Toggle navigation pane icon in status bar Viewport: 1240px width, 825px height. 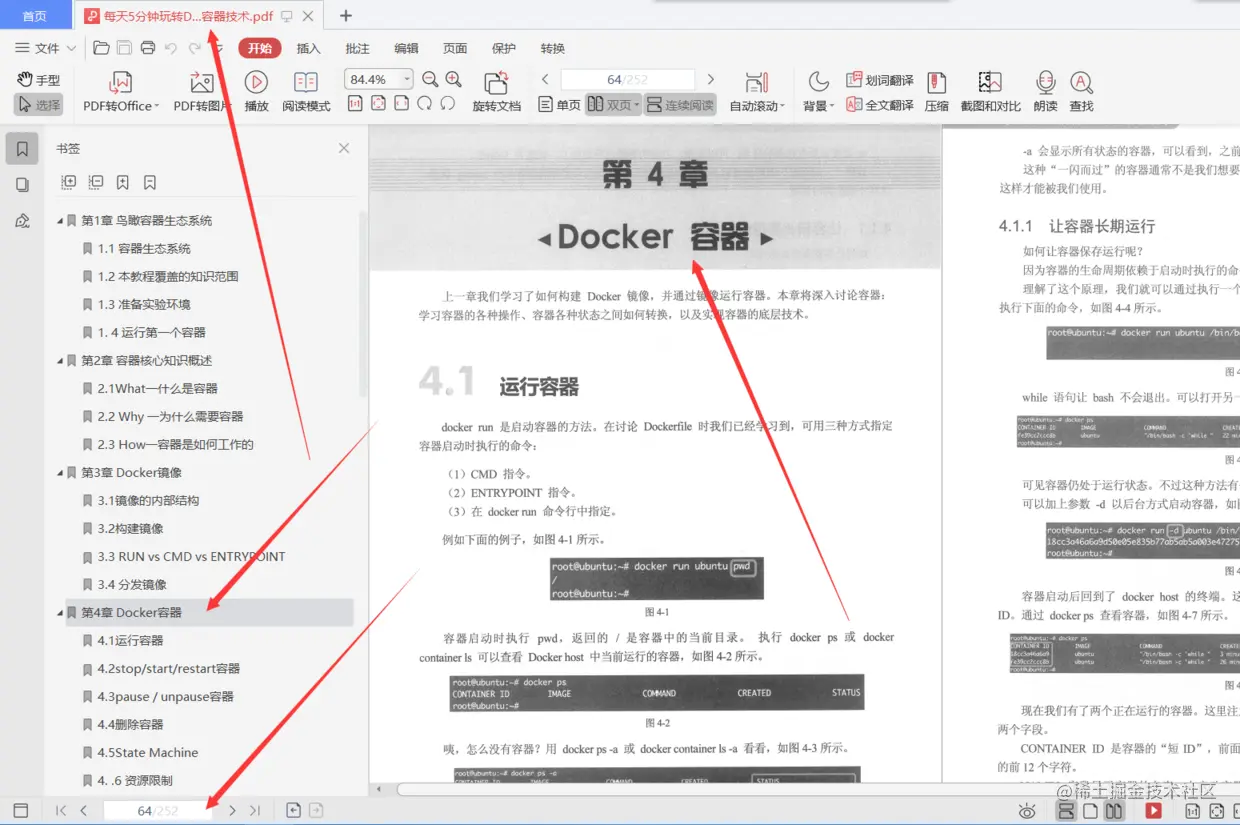pyautogui.click(x=20, y=811)
